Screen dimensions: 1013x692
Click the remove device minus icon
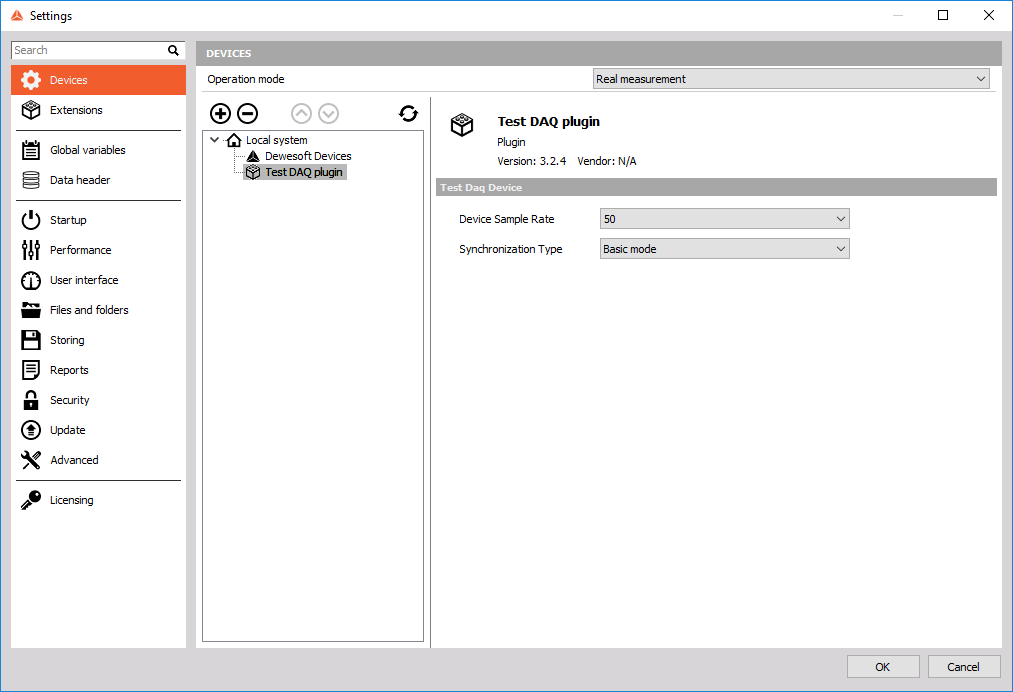click(247, 114)
